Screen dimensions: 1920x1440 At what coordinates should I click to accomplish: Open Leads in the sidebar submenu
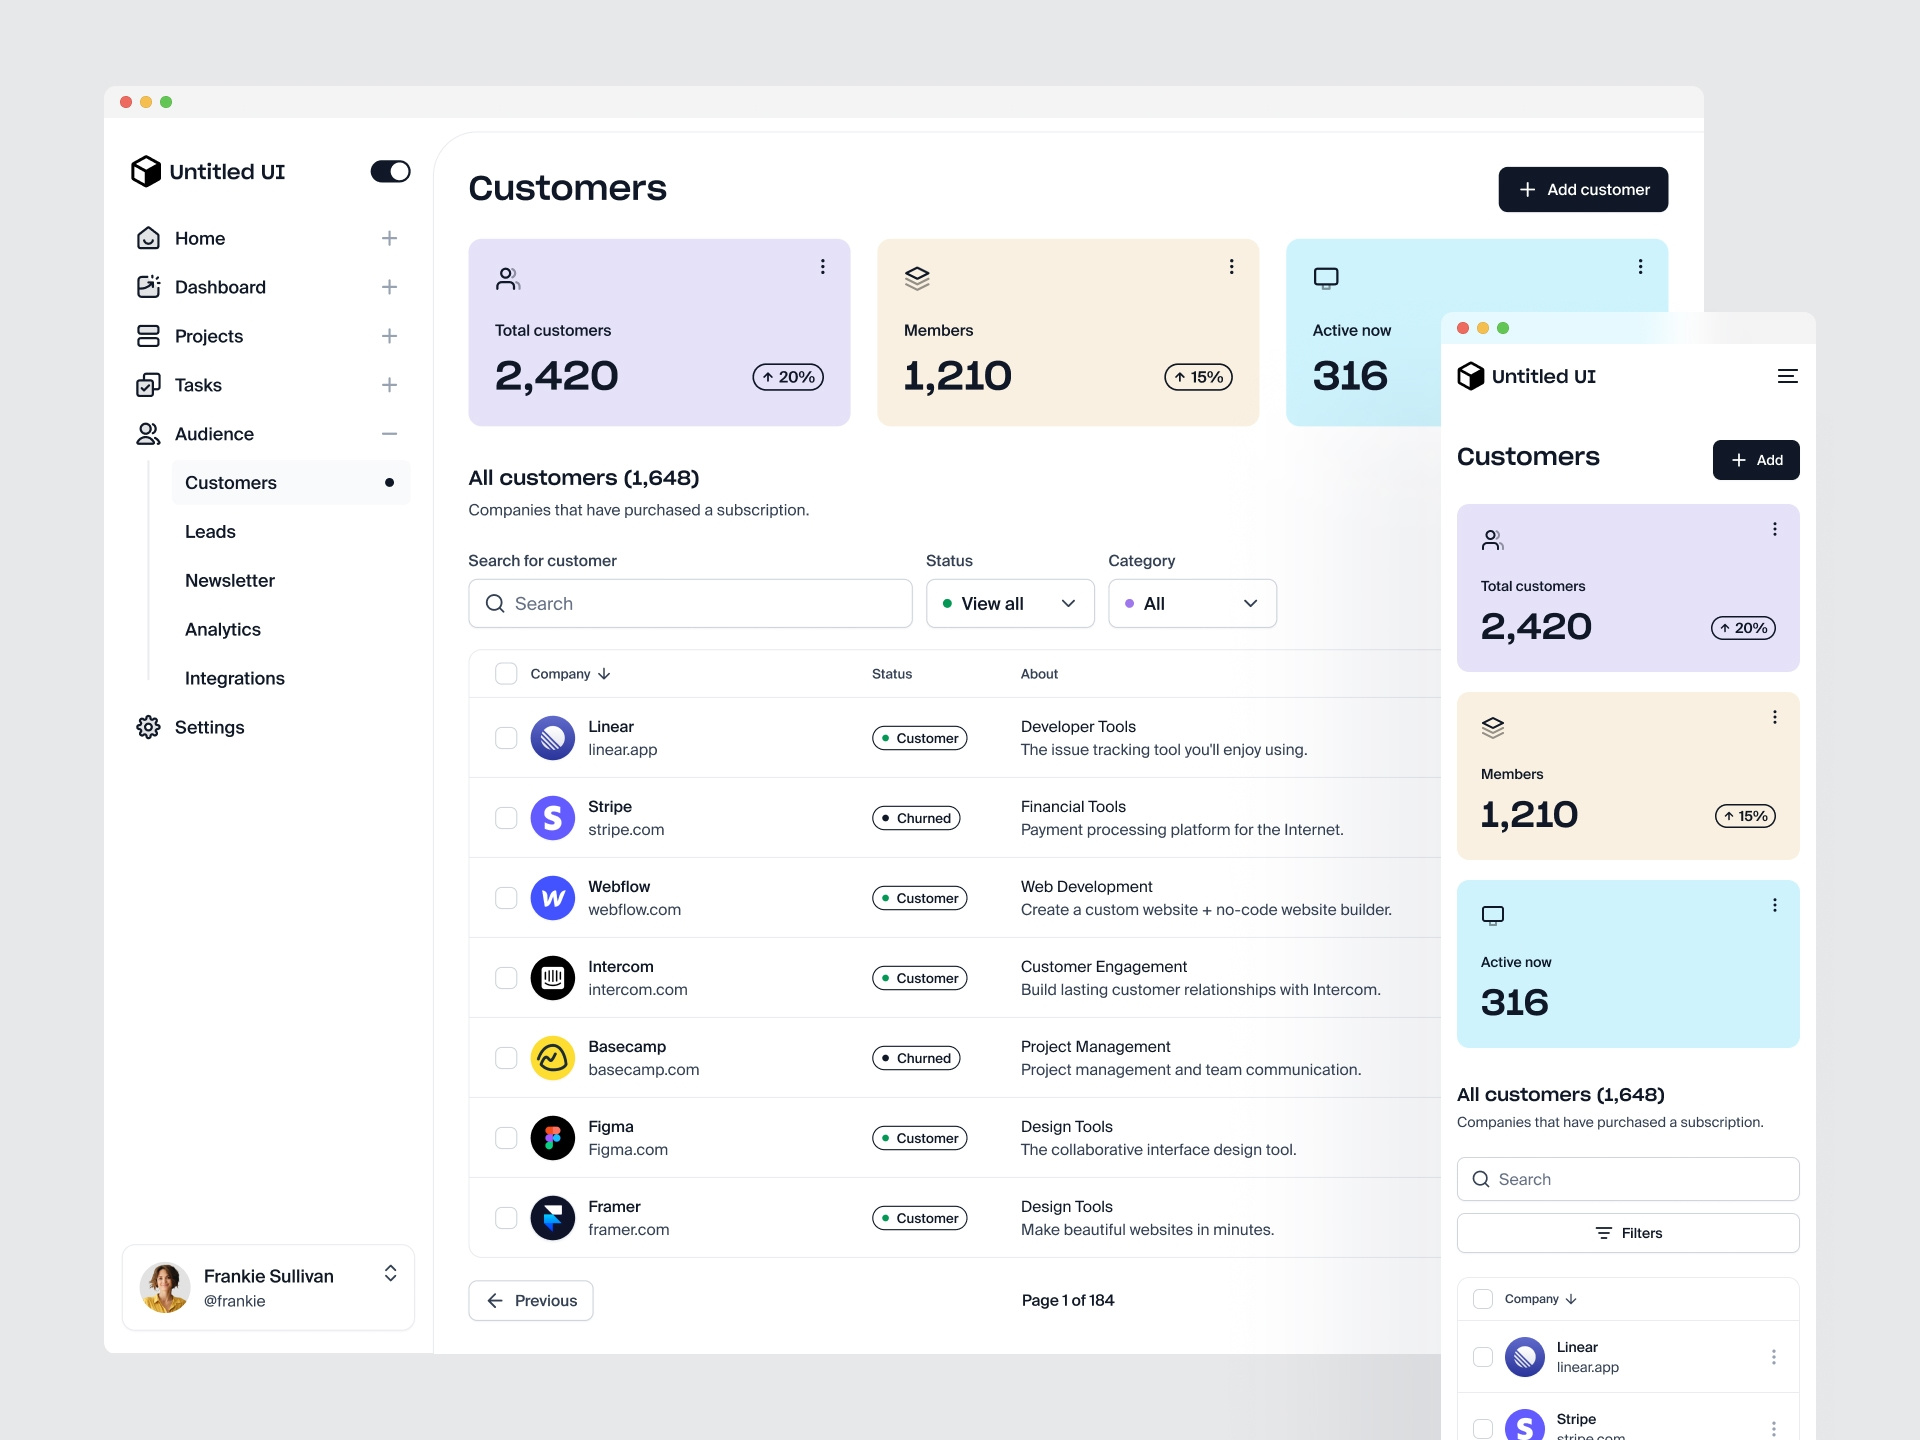[210, 532]
